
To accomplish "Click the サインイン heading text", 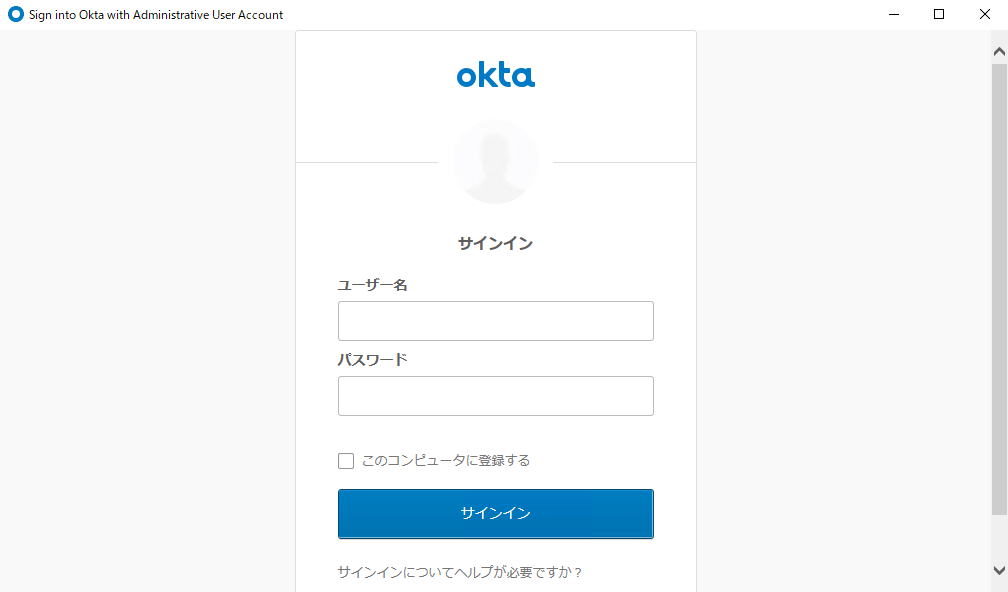I will 495,243.
